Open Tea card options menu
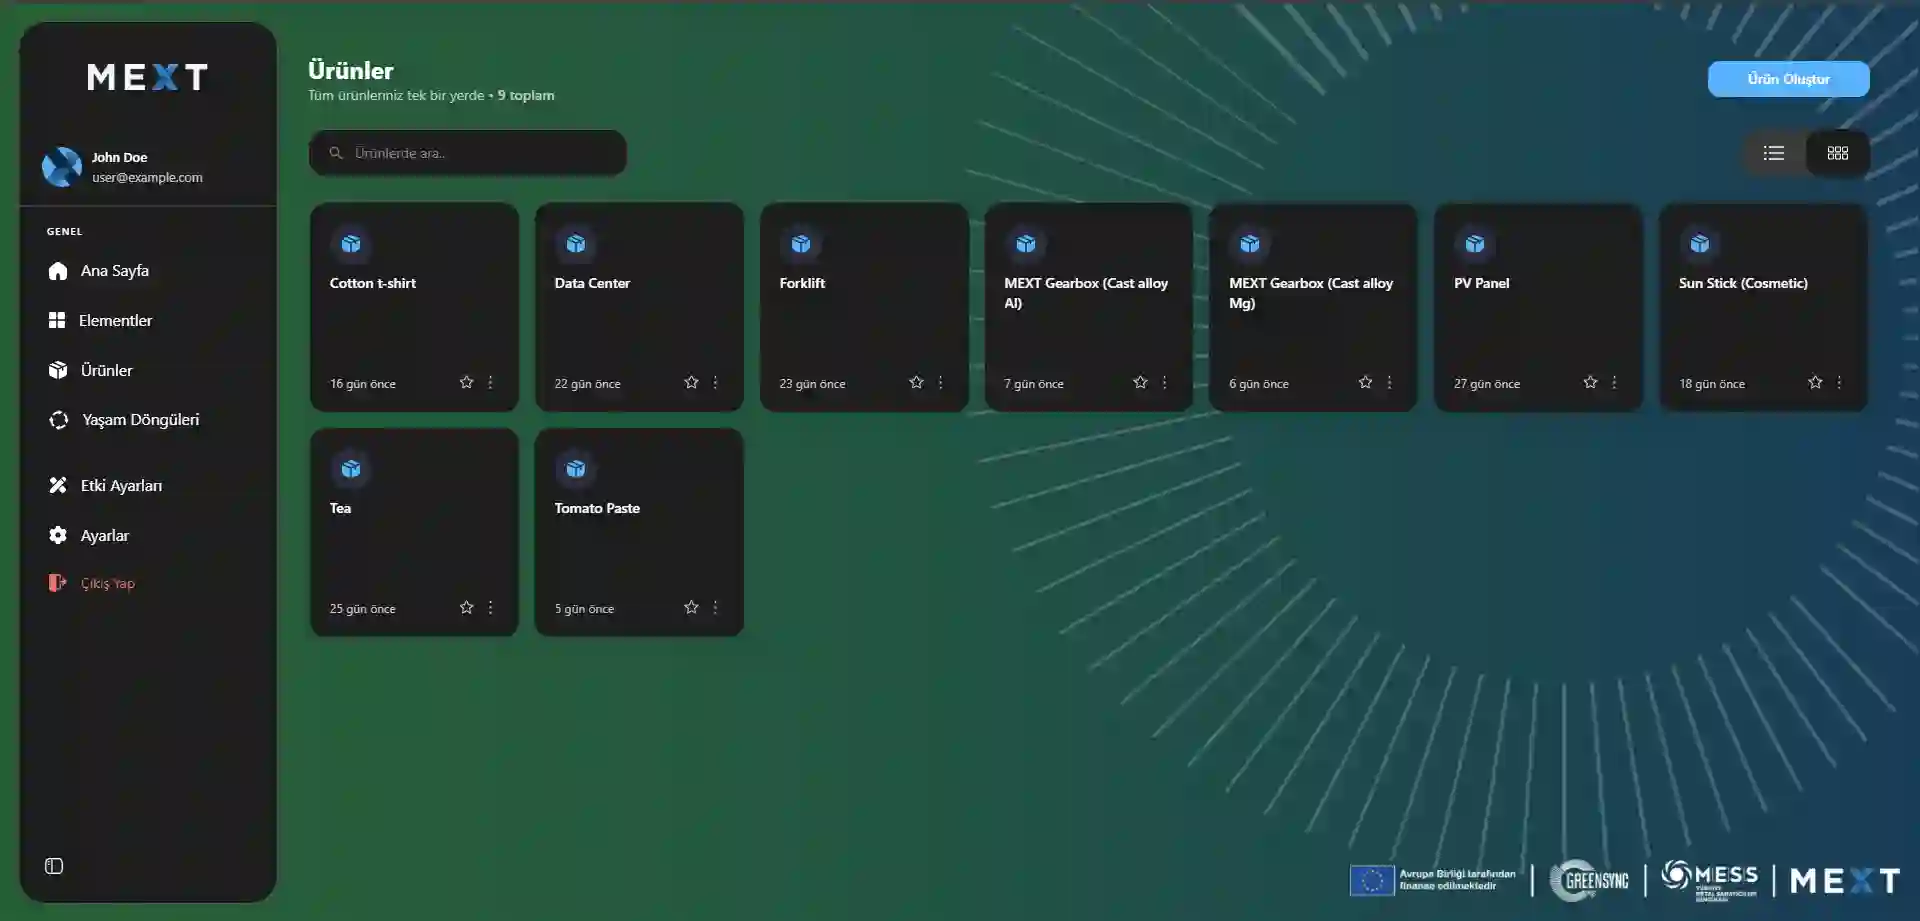 click(x=490, y=607)
